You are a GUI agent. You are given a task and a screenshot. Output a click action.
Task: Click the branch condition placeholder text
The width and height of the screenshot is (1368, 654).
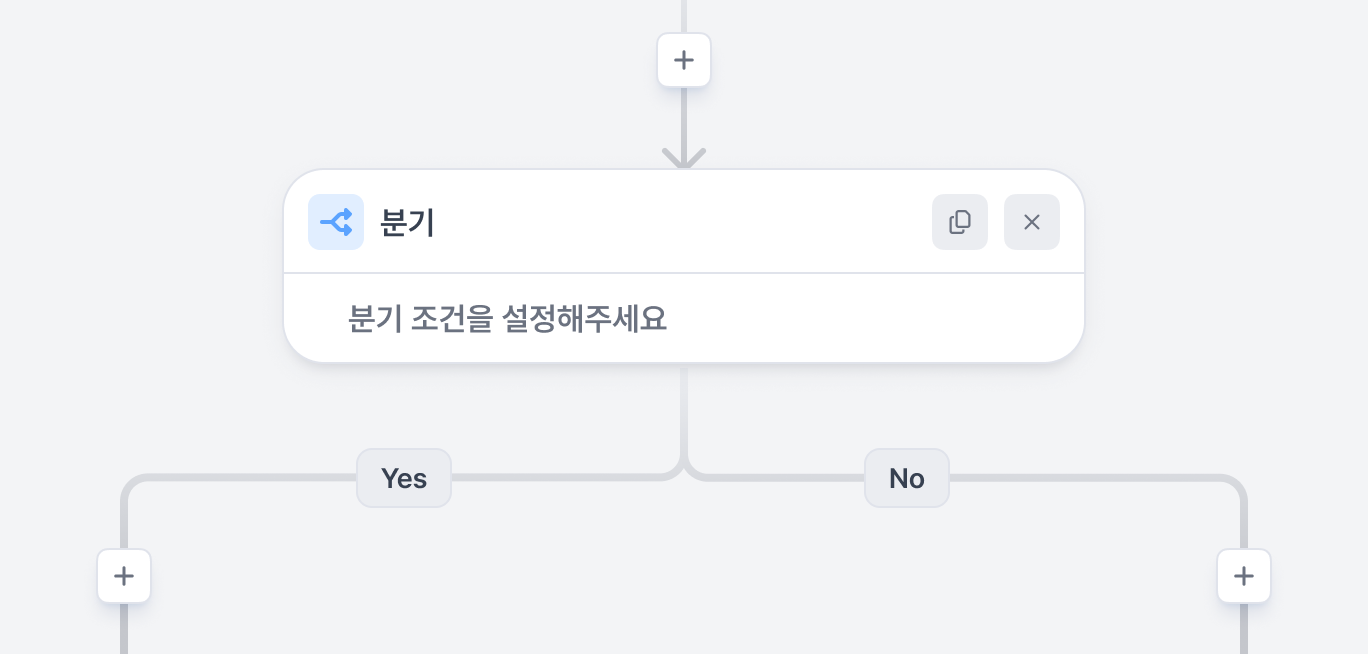tap(507, 318)
